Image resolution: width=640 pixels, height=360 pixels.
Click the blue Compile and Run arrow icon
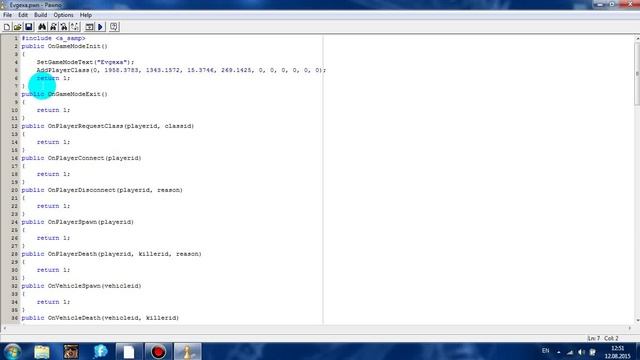[x=100, y=27]
